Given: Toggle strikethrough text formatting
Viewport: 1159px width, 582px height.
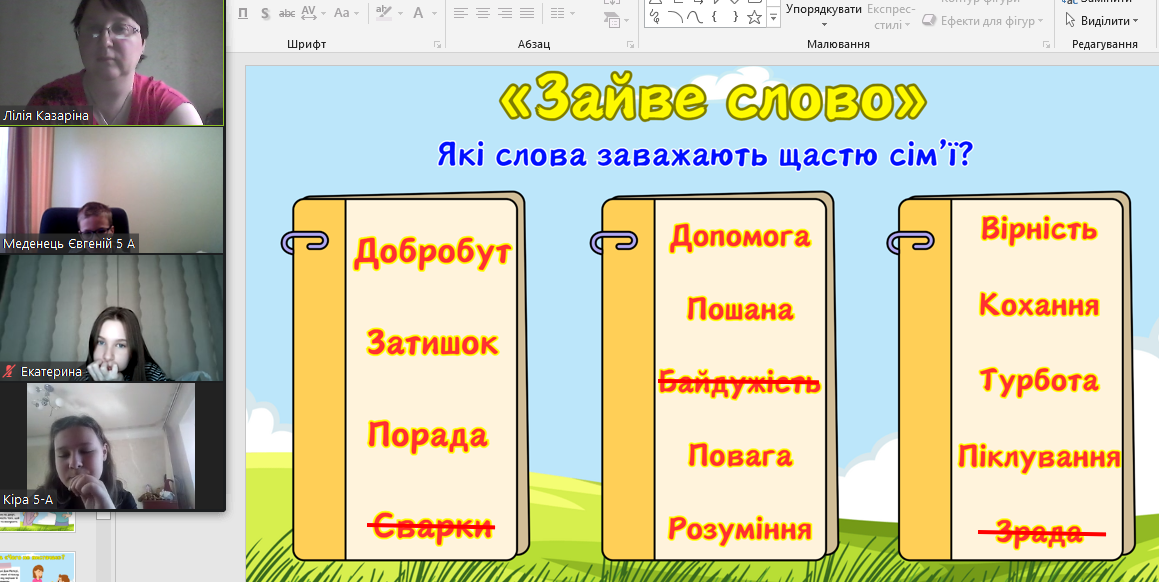Looking at the screenshot, I should click(x=287, y=13).
